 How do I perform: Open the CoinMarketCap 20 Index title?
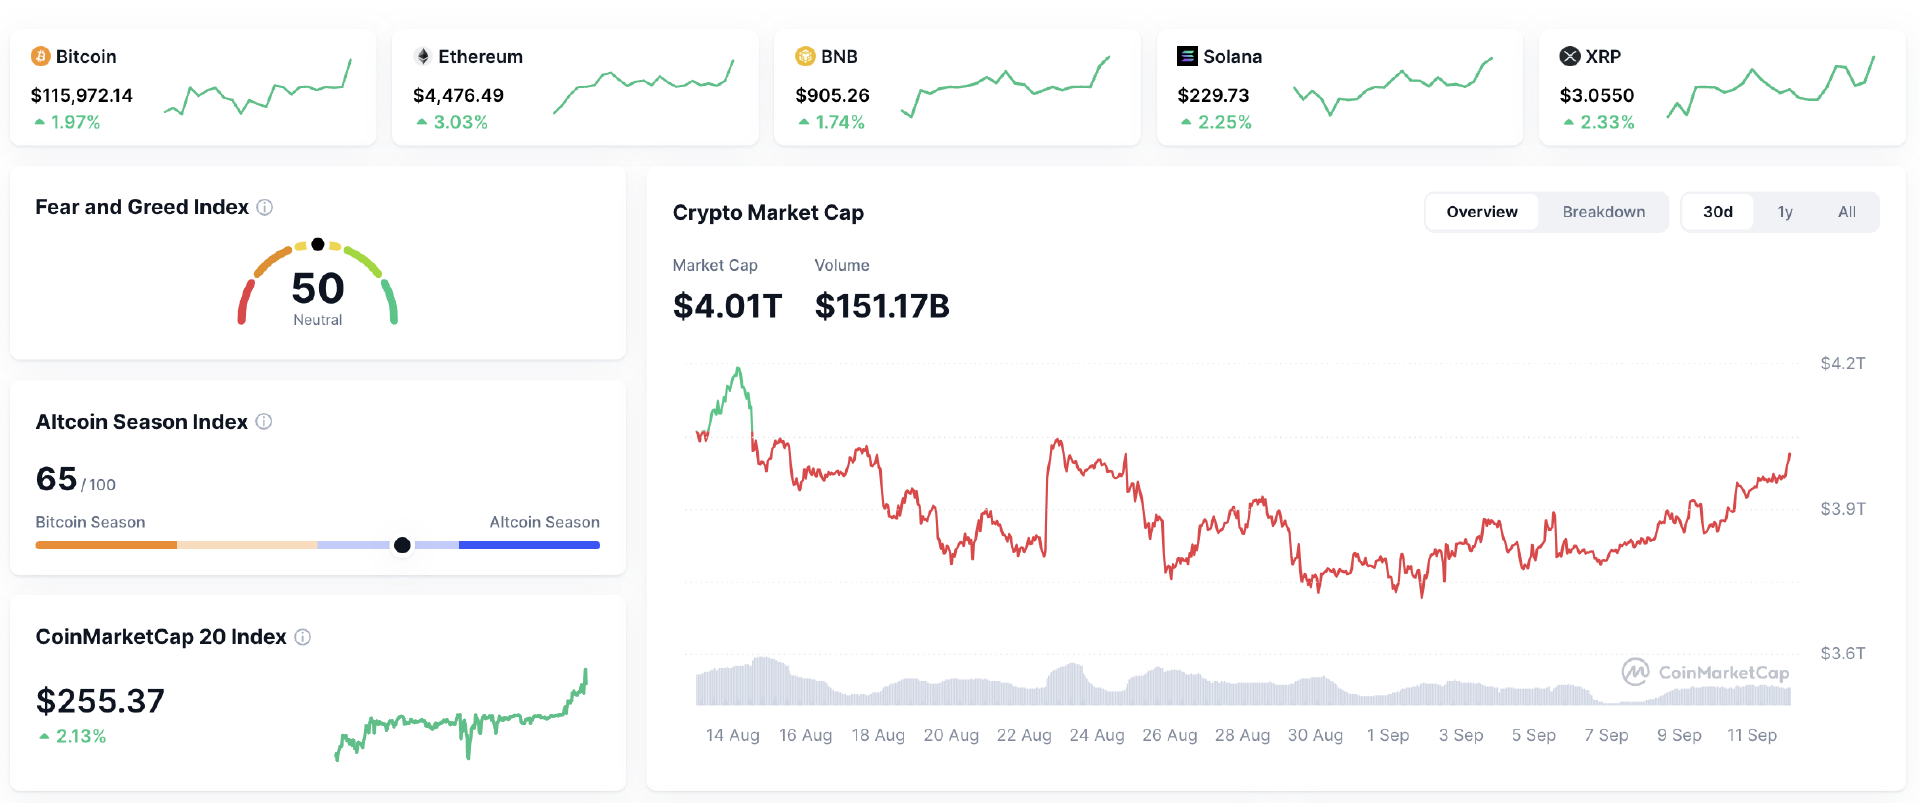click(161, 637)
